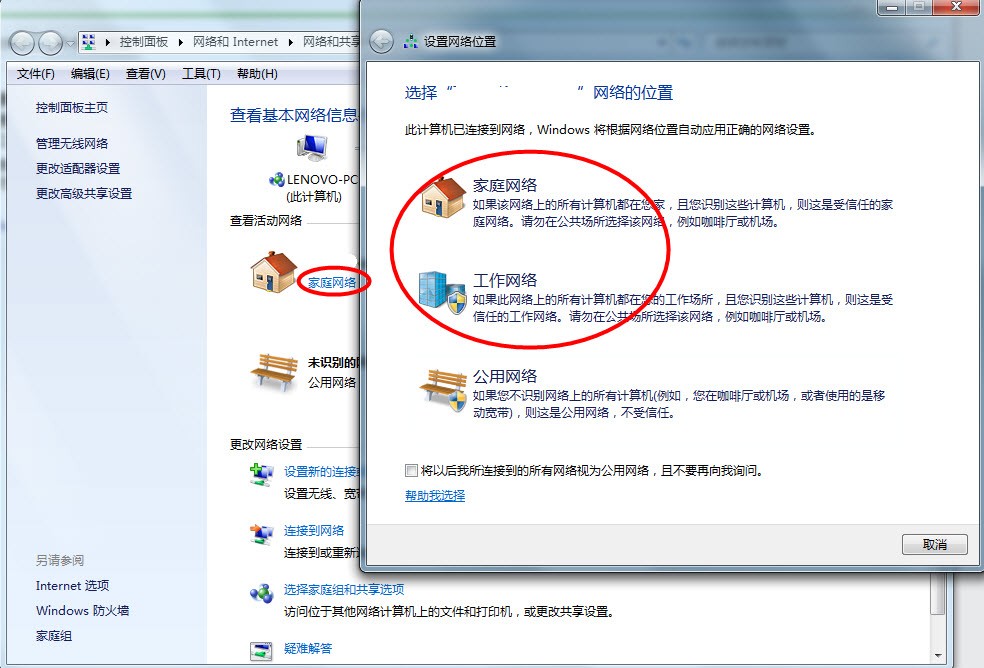Expand the 网络和 Internet breadcrumb arrow
Screen dimensions: 984x668
click(291, 42)
